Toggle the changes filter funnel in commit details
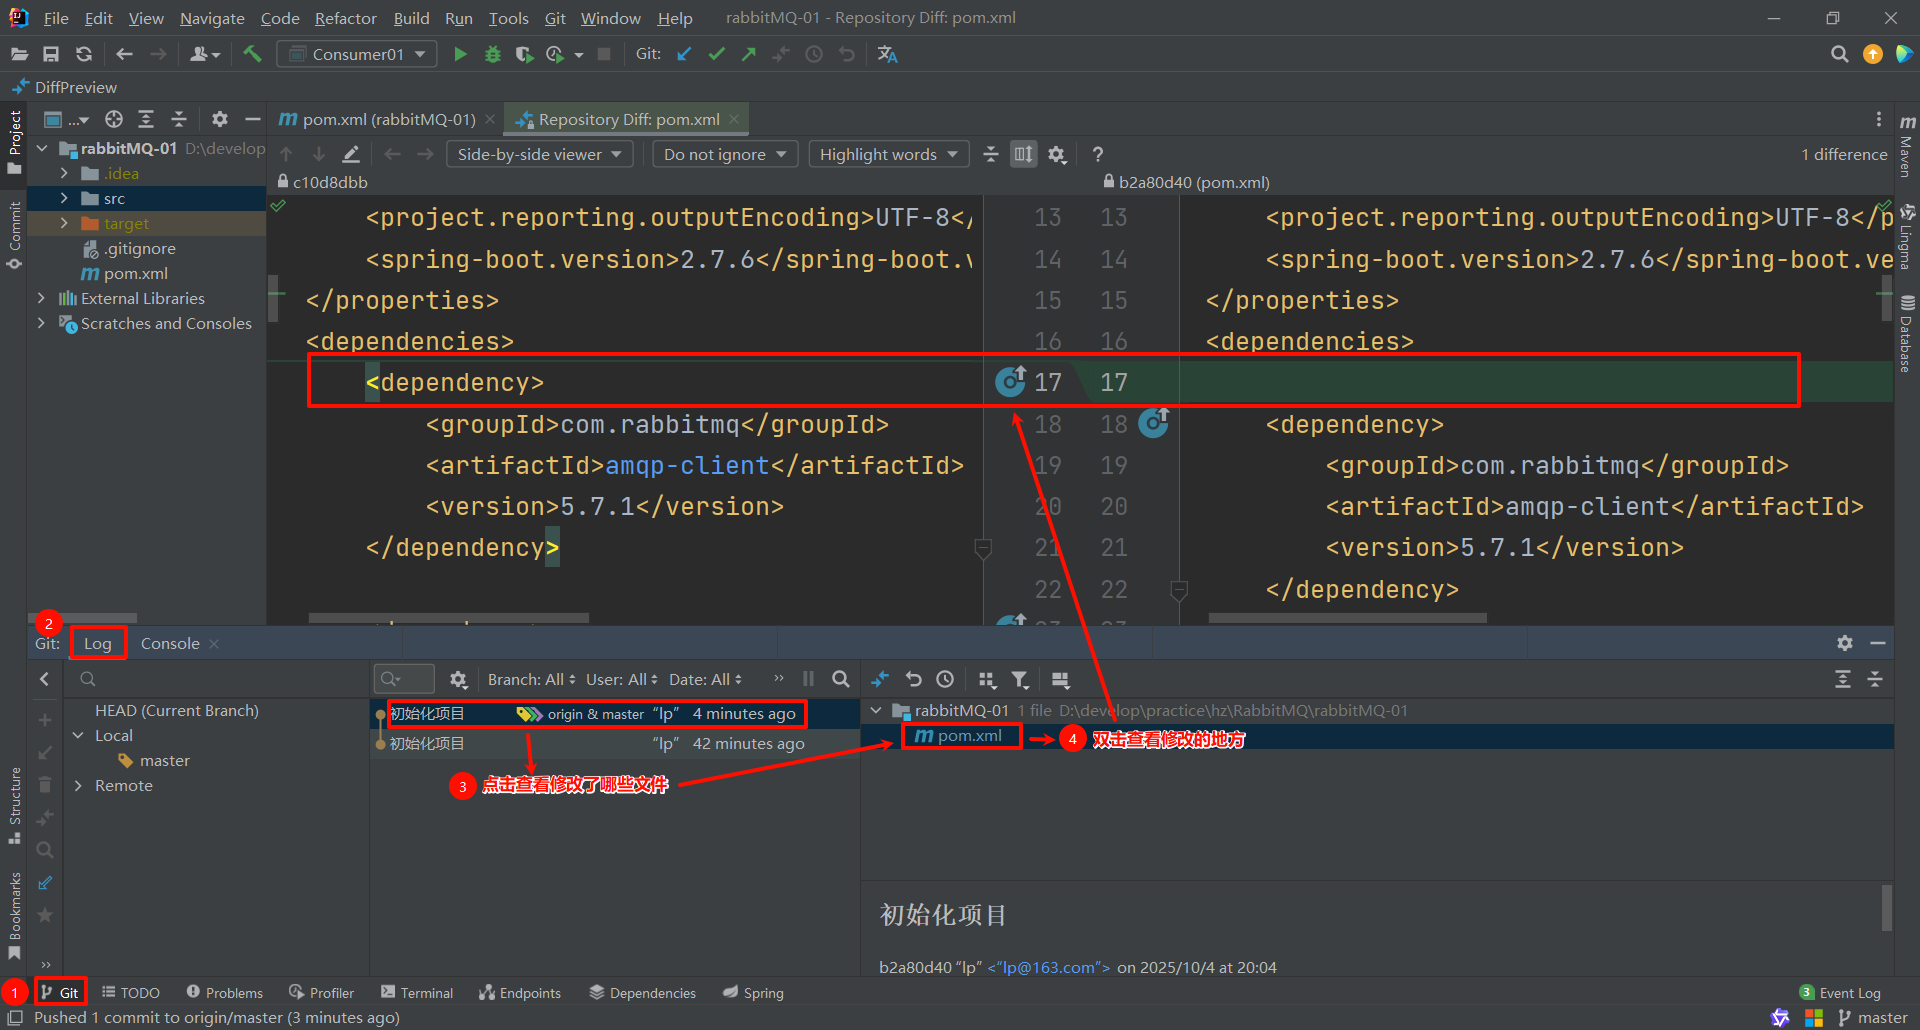 click(x=1020, y=679)
